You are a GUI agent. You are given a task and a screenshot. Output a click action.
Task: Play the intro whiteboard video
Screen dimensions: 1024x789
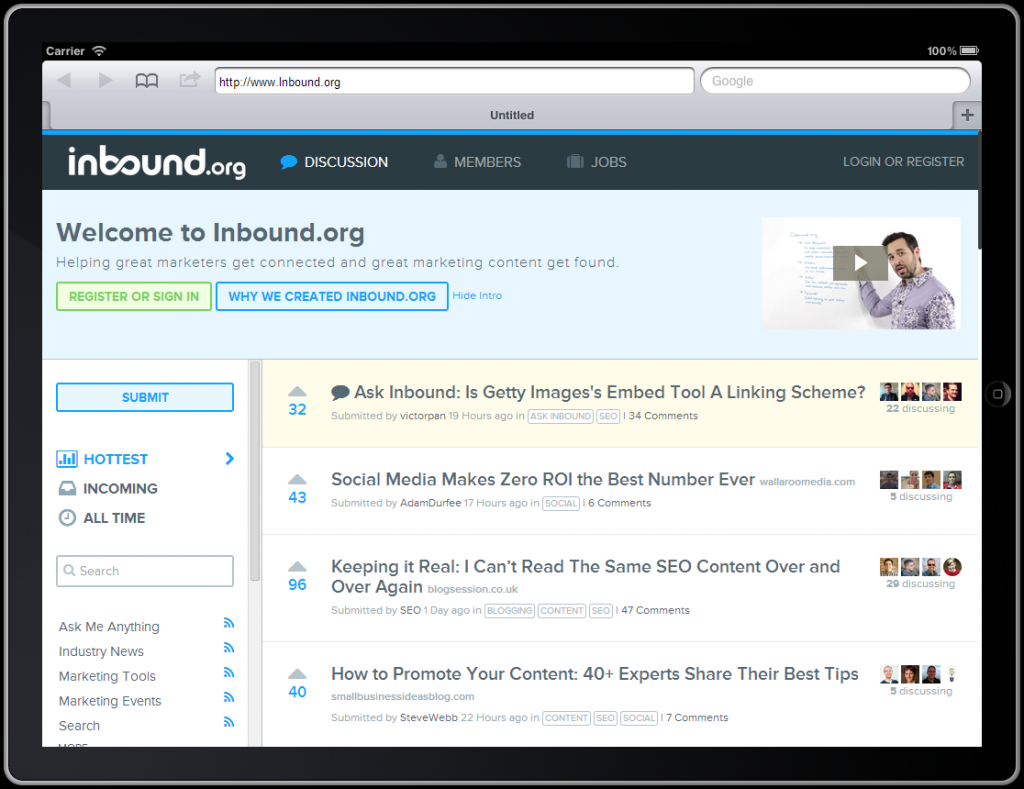point(860,263)
